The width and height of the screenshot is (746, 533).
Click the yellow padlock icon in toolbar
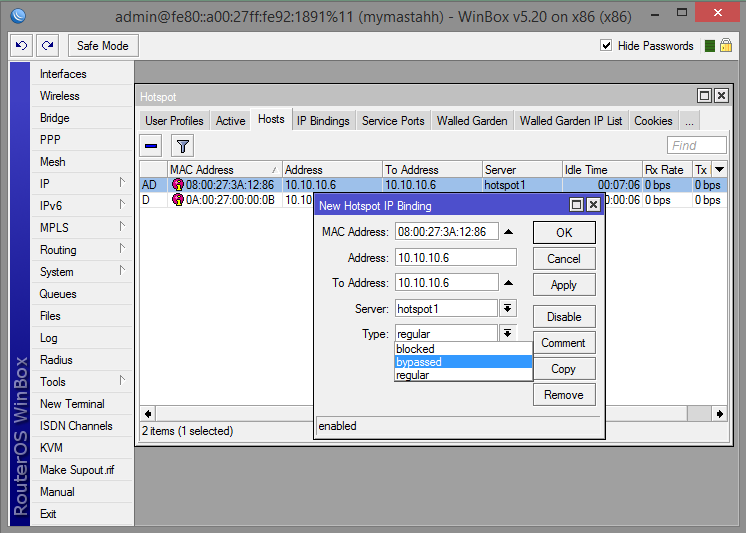pos(726,45)
